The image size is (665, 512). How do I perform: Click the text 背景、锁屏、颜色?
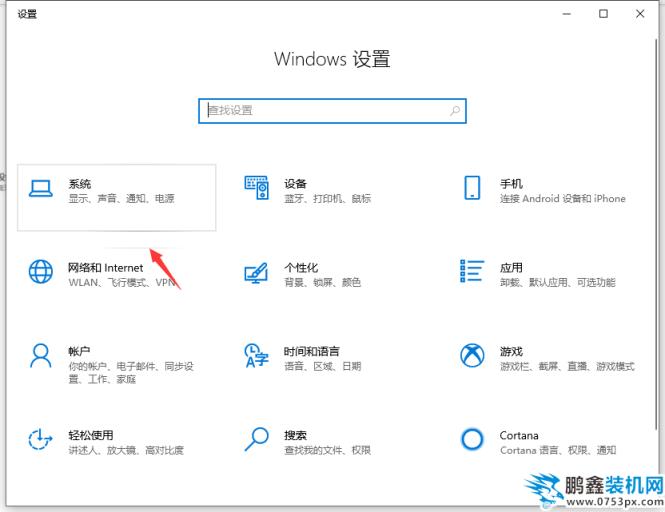pyautogui.click(x=322, y=283)
